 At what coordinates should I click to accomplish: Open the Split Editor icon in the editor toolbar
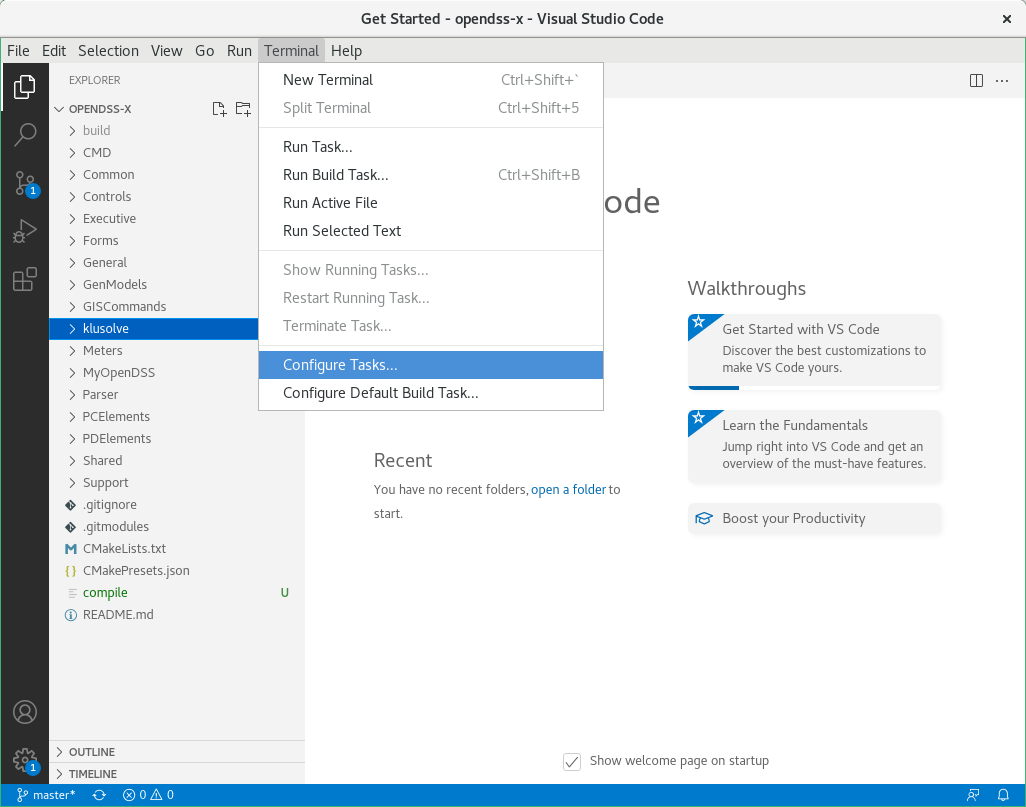976,81
